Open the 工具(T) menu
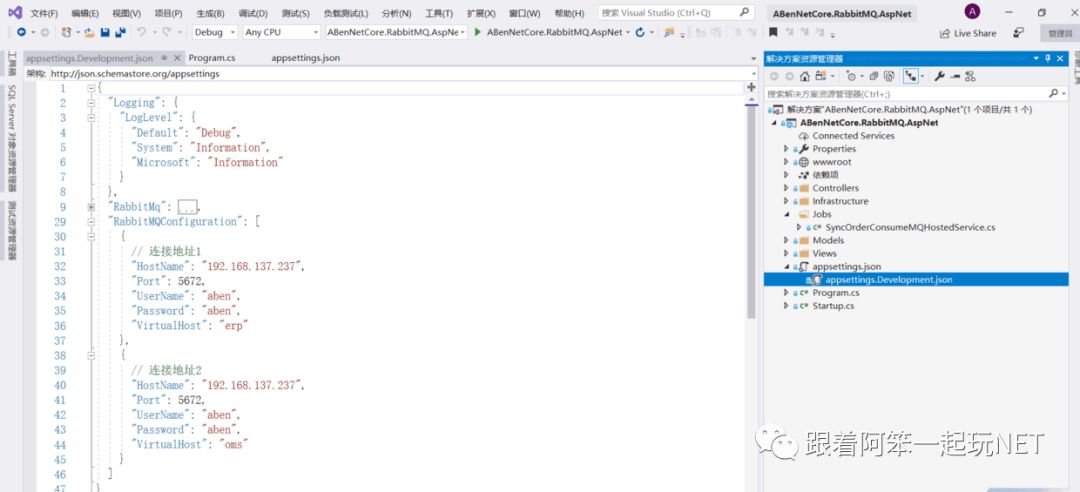1080x492 pixels. click(x=439, y=13)
